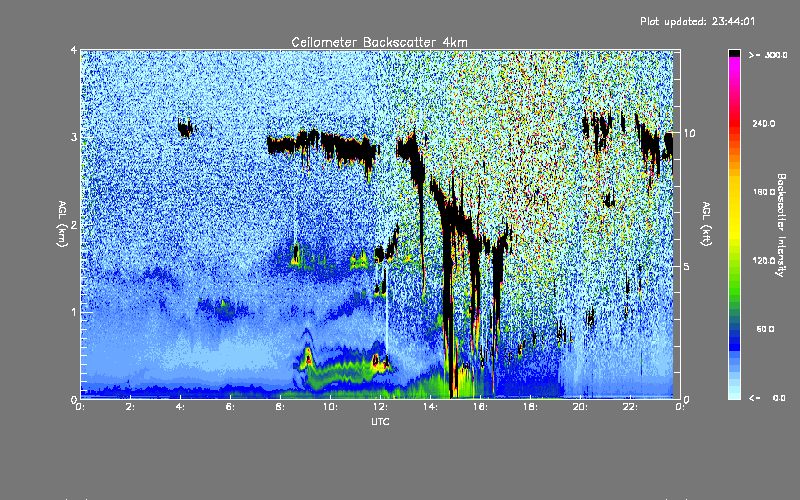Screen dimensions: 800x500
Task: Click the small black cloud echo above 4: UTC
Action: click(x=186, y=128)
